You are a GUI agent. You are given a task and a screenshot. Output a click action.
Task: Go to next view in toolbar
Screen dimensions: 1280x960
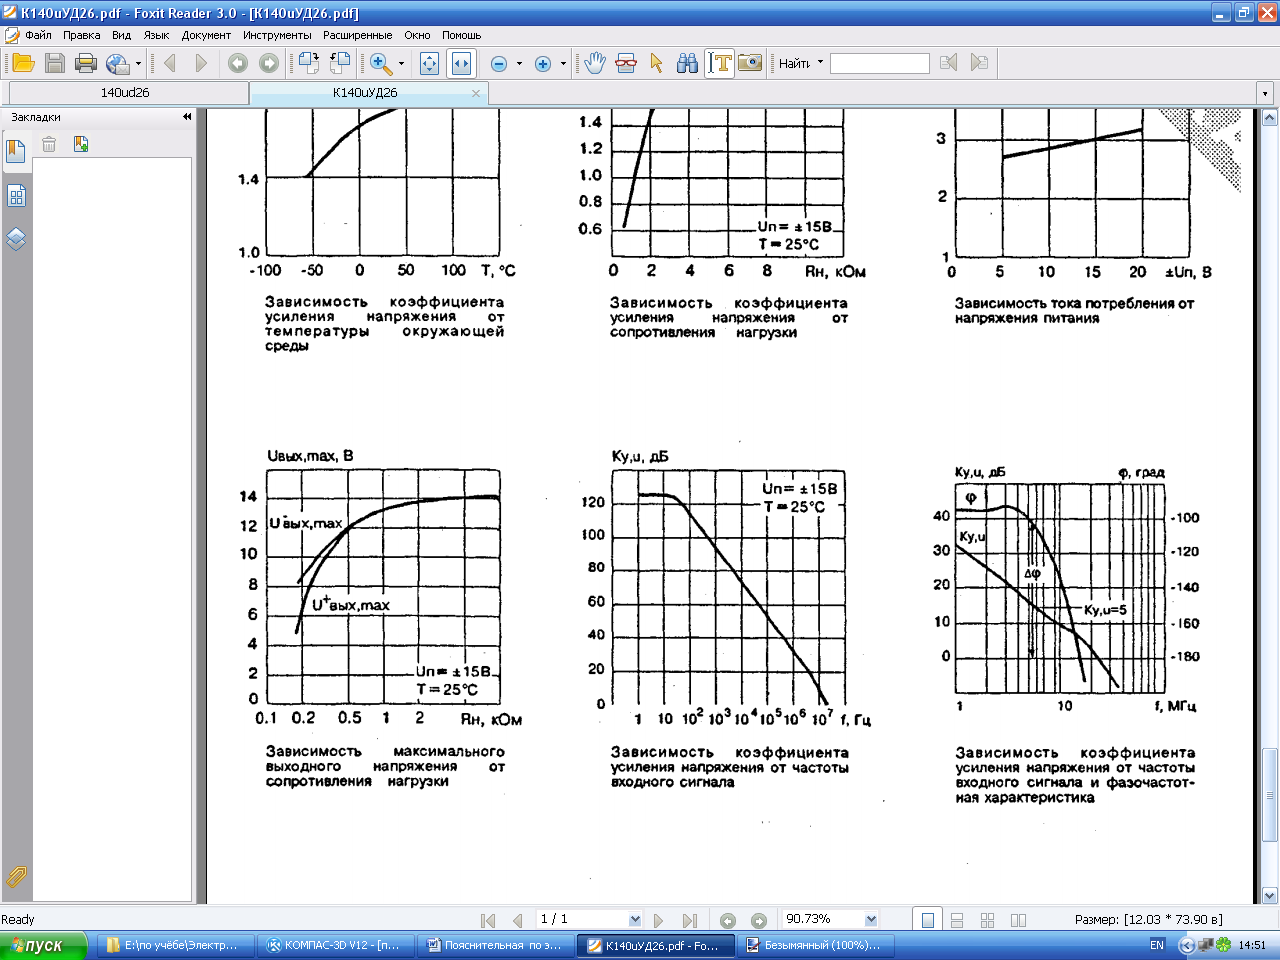tap(269, 63)
